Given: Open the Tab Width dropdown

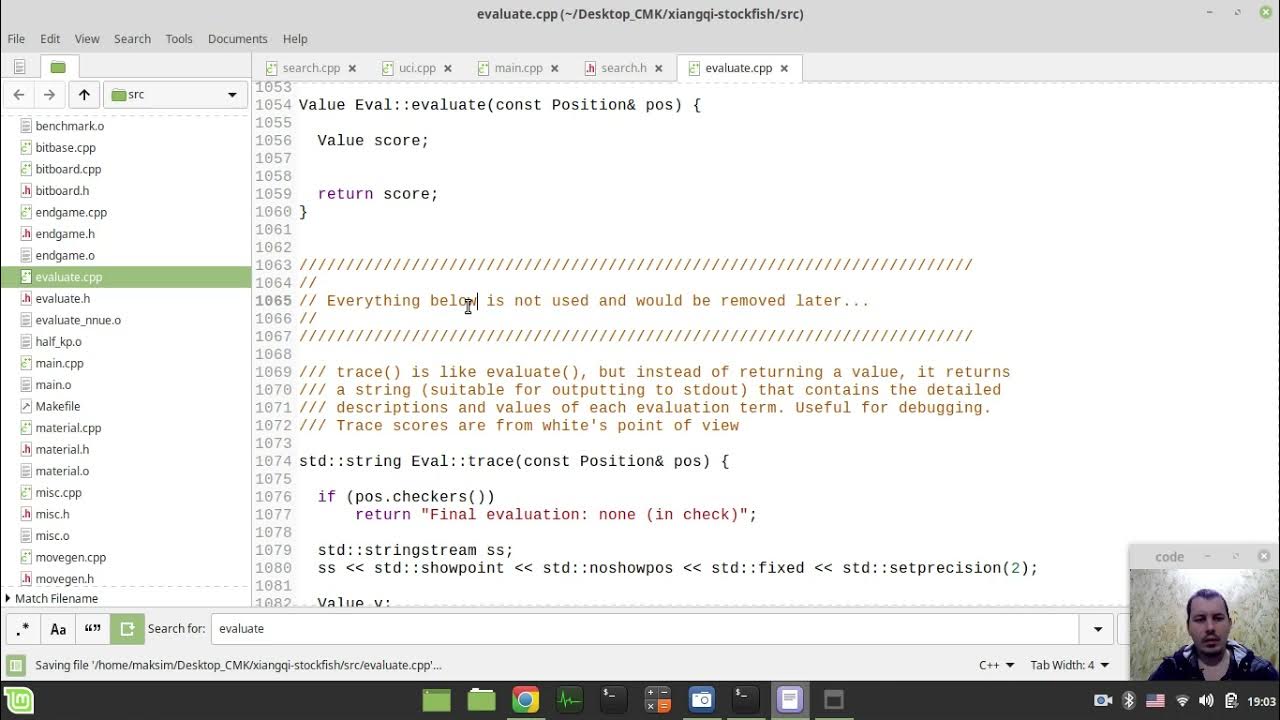Looking at the screenshot, I should (1069, 665).
